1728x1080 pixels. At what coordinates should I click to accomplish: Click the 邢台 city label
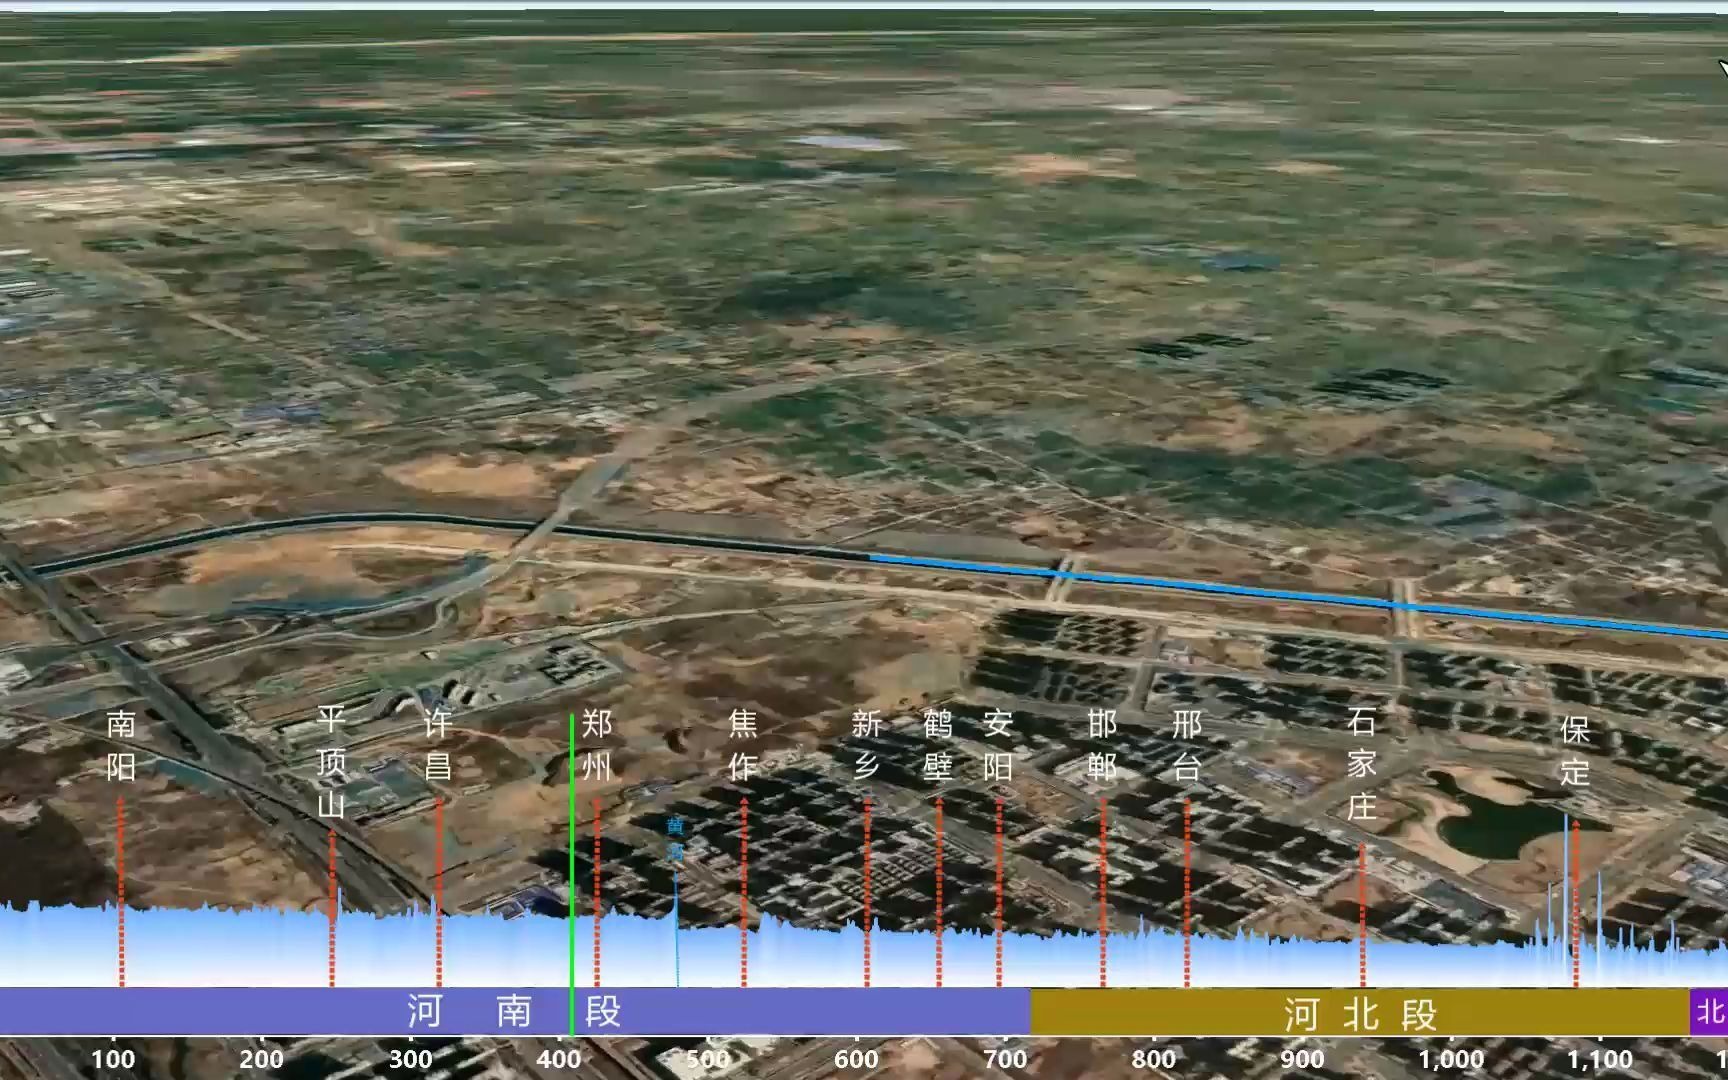(1187, 745)
